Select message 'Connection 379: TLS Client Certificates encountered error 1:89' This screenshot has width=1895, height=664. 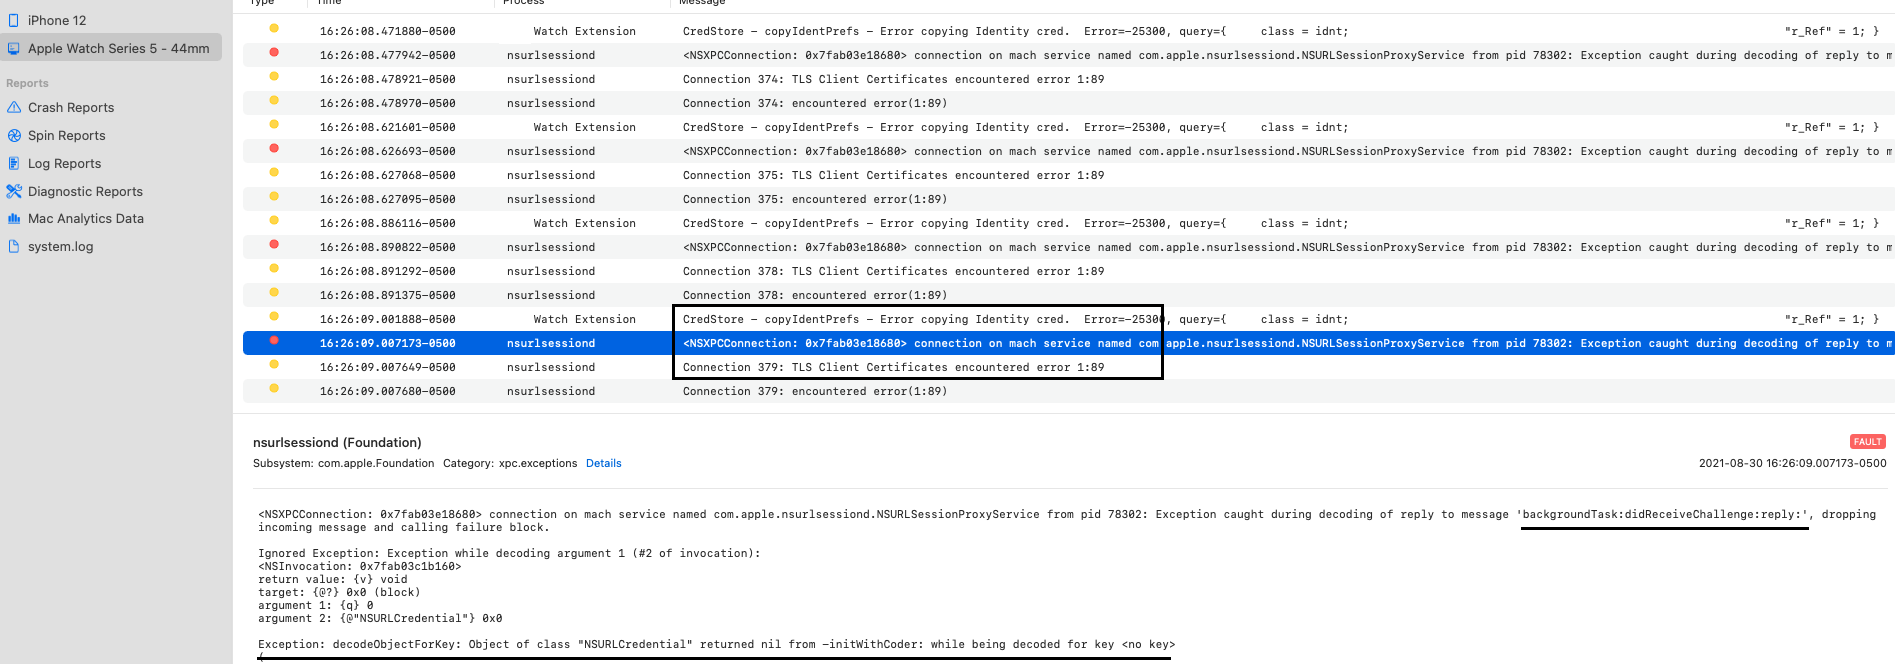point(893,367)
